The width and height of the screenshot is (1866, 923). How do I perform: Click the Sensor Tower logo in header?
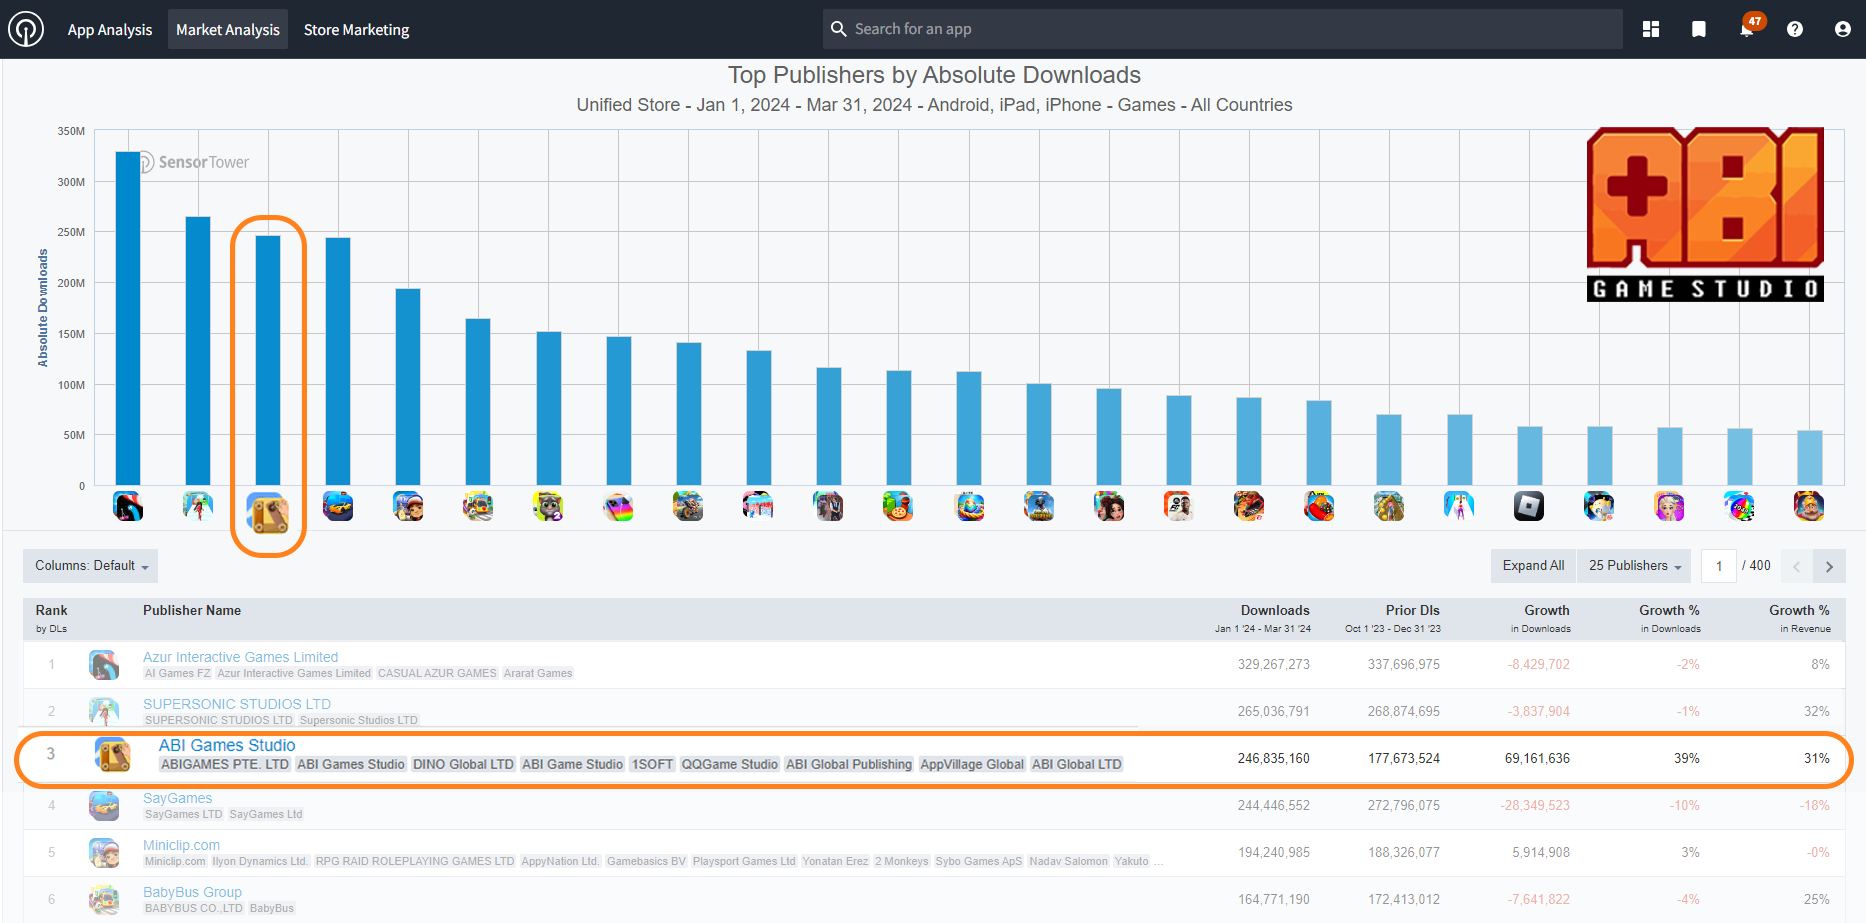click(x=26, y=29)
